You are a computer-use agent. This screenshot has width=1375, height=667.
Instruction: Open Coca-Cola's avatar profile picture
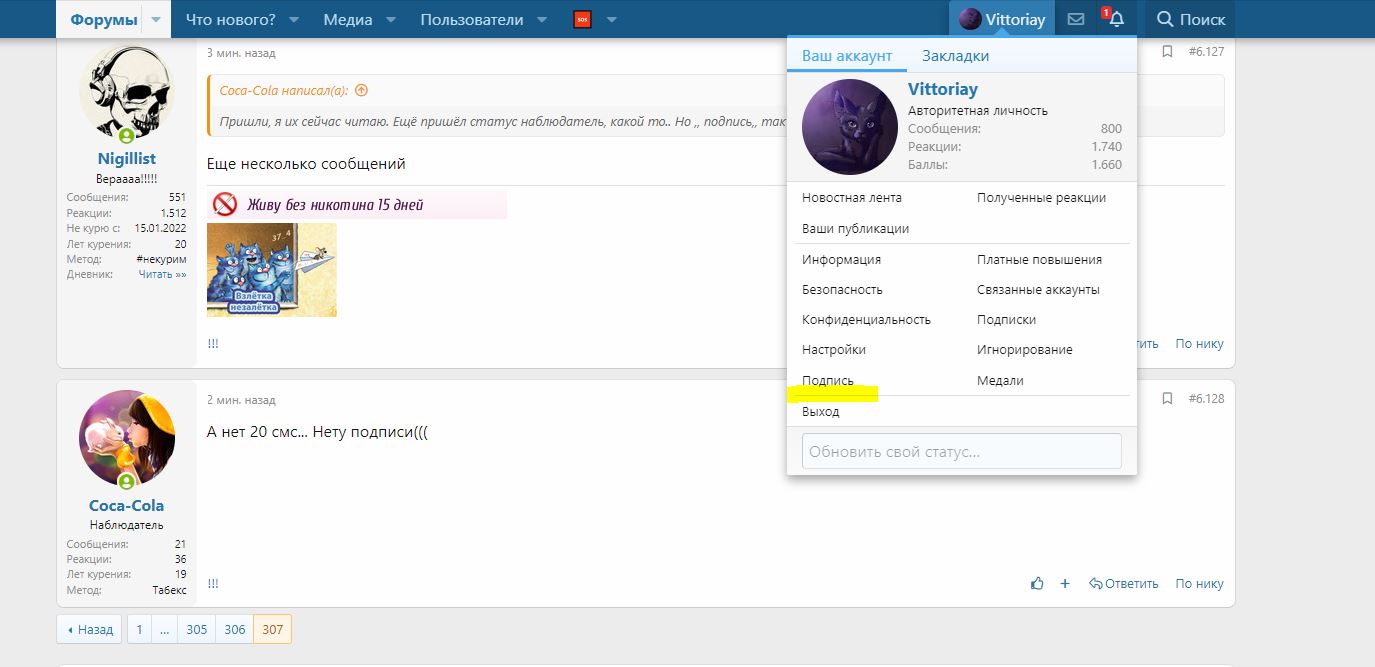point(126,438)
